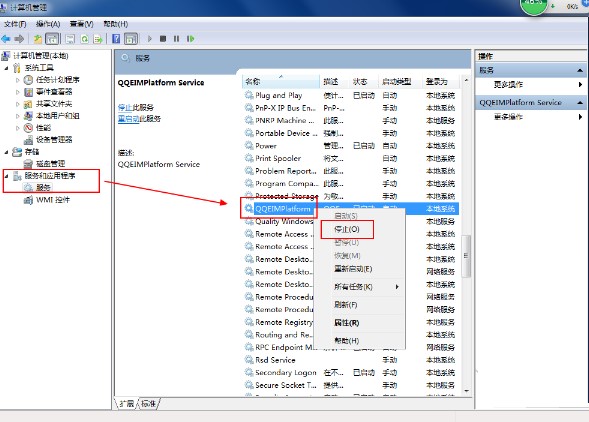589x422 pixels.
Task: Open the 操作(A) menu
Action: (48, 24)
